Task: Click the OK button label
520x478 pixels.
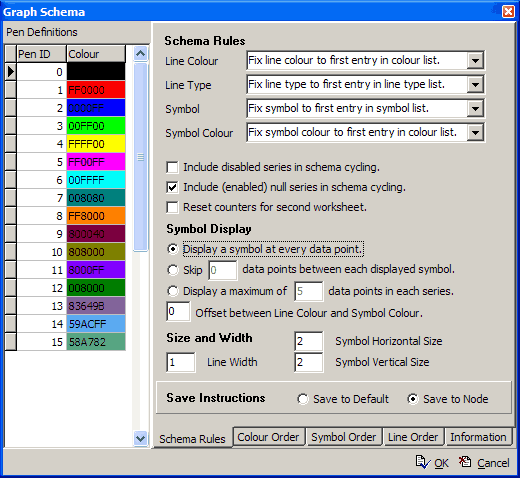Action: tap(441, 463)
